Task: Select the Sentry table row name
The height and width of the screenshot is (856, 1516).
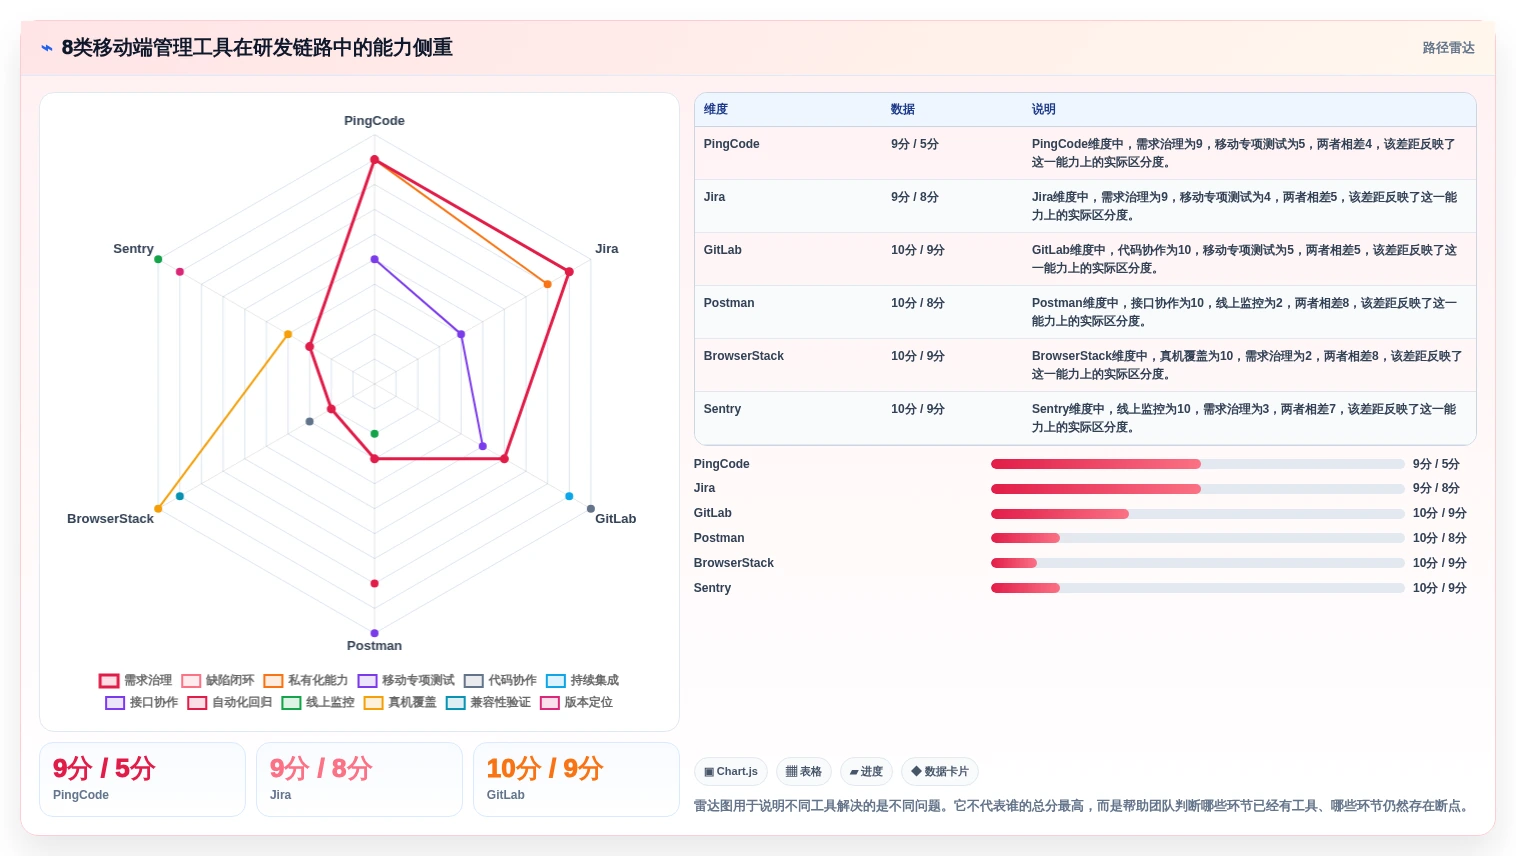Action: 722,409
